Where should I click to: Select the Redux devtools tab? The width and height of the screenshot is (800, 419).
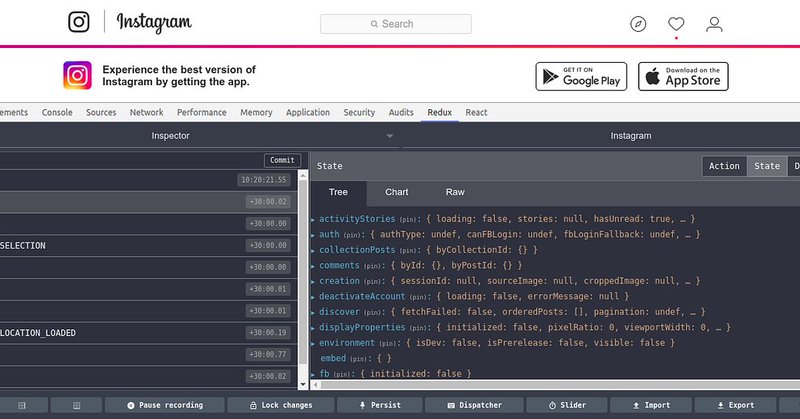coord(440,112)
